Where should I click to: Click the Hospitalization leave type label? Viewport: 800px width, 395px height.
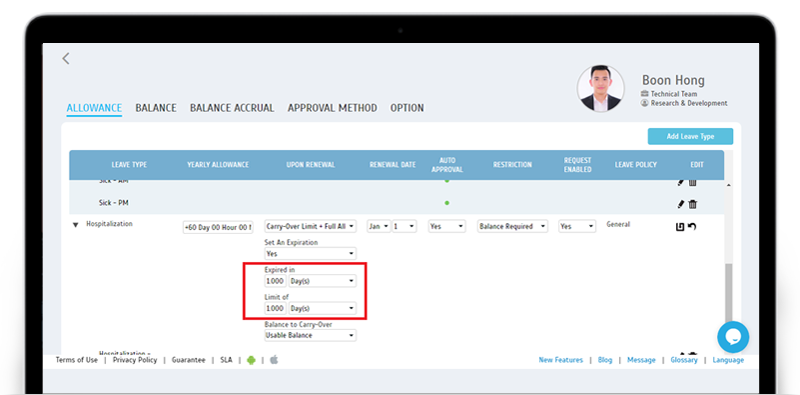point(109,224)
